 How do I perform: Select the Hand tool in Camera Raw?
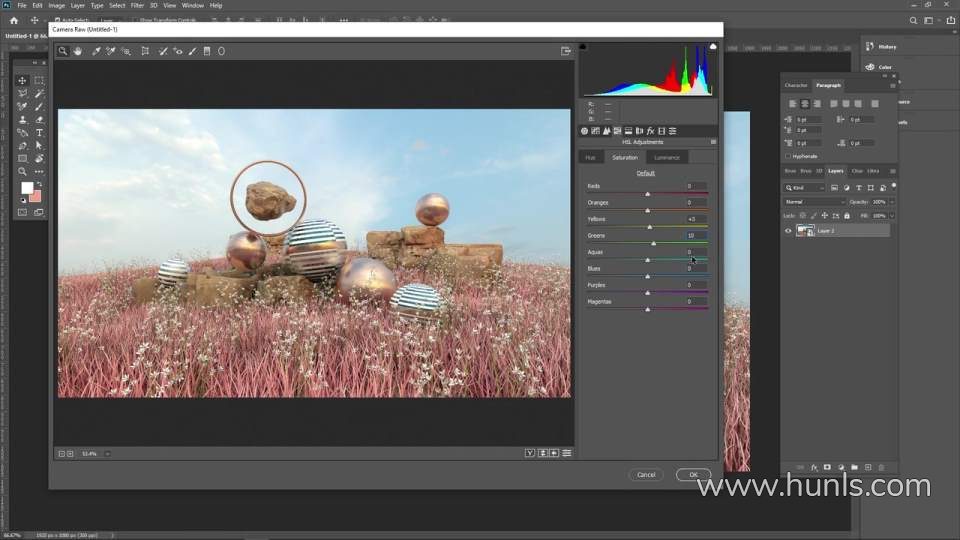77,51
